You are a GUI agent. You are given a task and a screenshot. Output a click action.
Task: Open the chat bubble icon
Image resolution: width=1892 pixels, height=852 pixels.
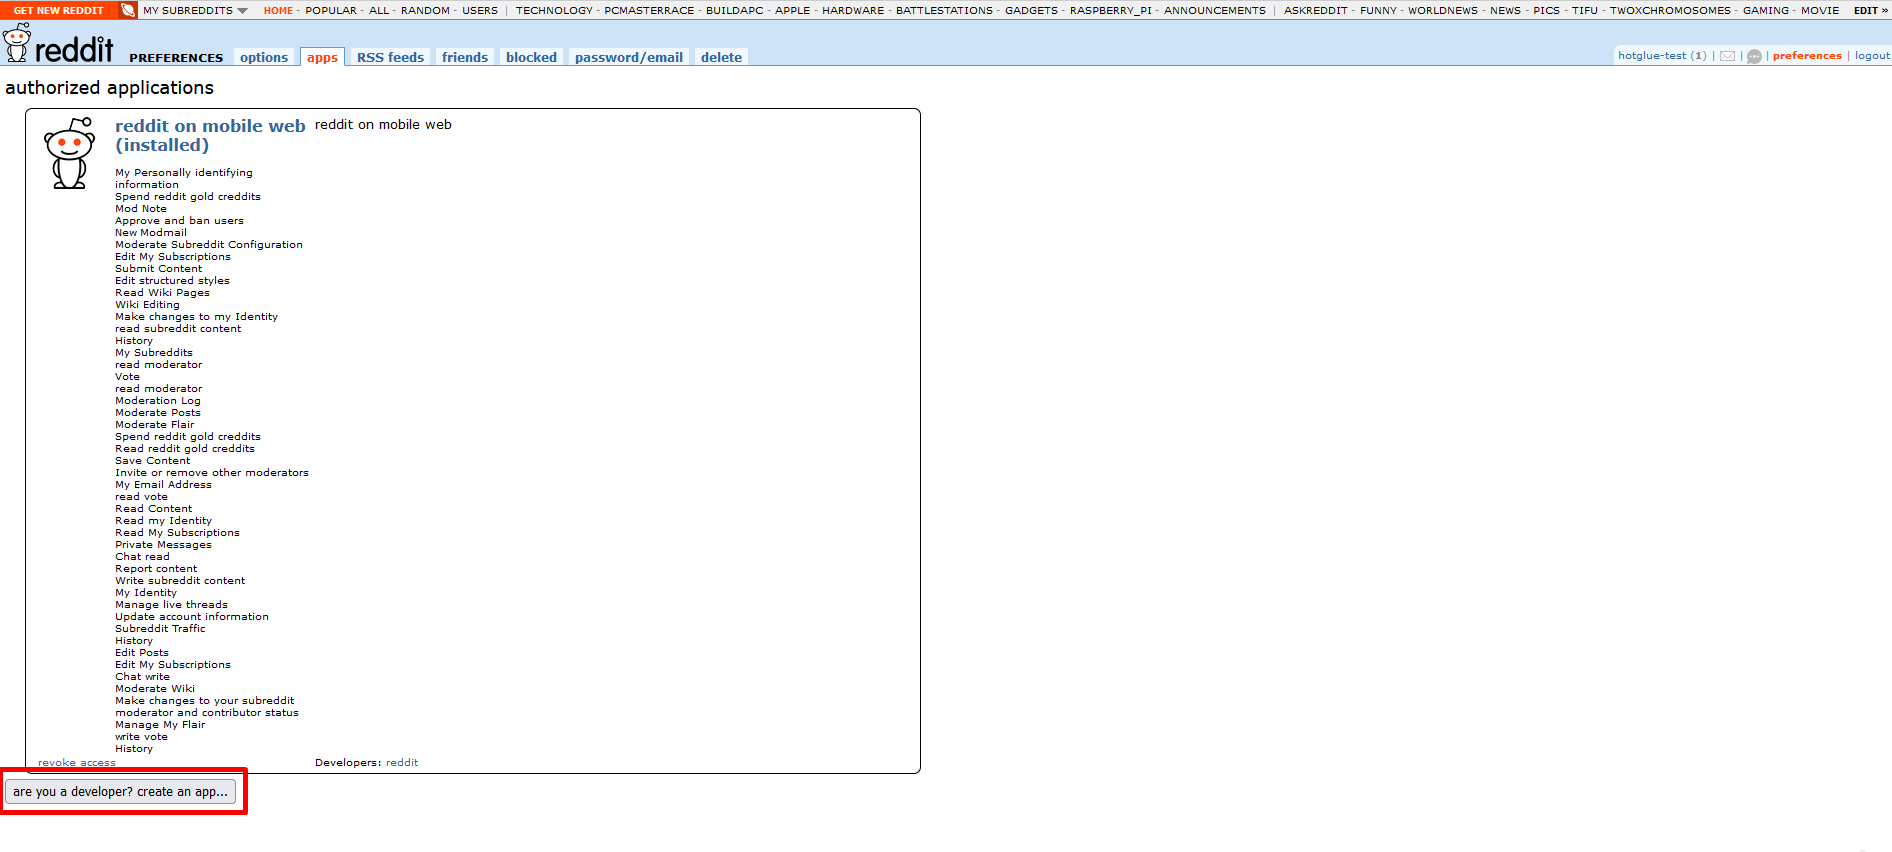(1754, 56)
